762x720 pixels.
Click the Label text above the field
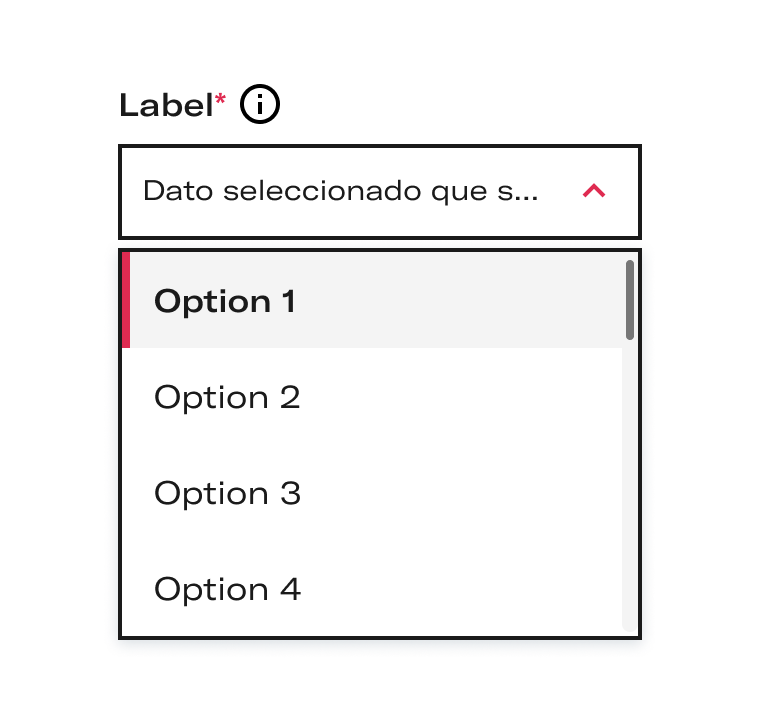pos(166,105)
